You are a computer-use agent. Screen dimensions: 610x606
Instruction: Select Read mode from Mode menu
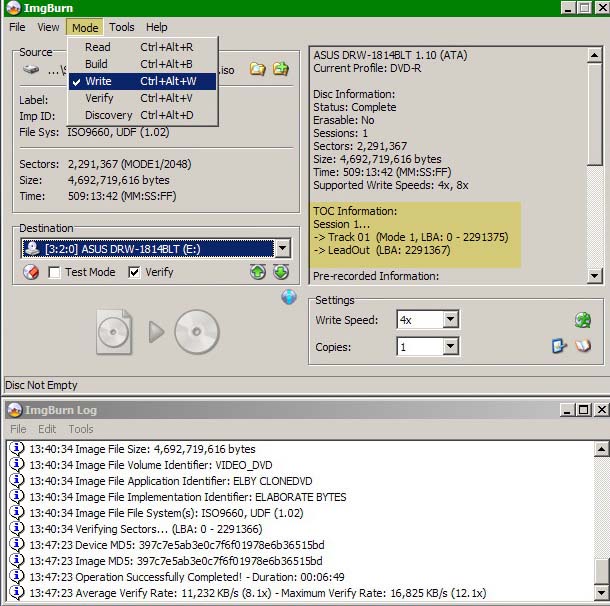click(x=142, y=47)
